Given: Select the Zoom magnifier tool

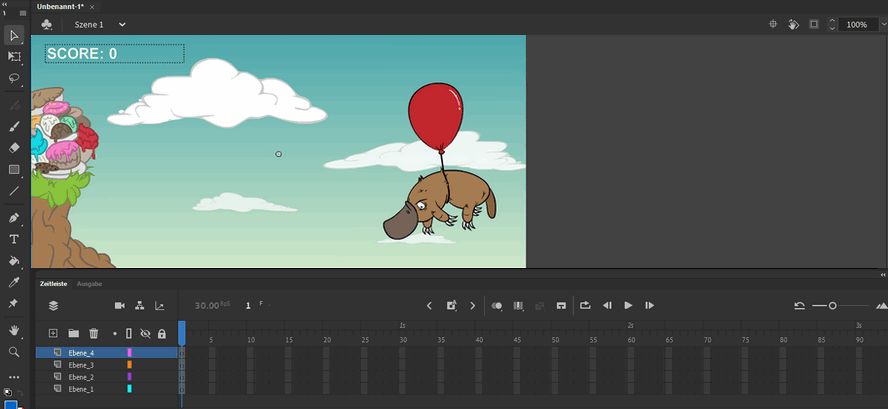Looking at the screenshot, I should (x=14, y=352).
